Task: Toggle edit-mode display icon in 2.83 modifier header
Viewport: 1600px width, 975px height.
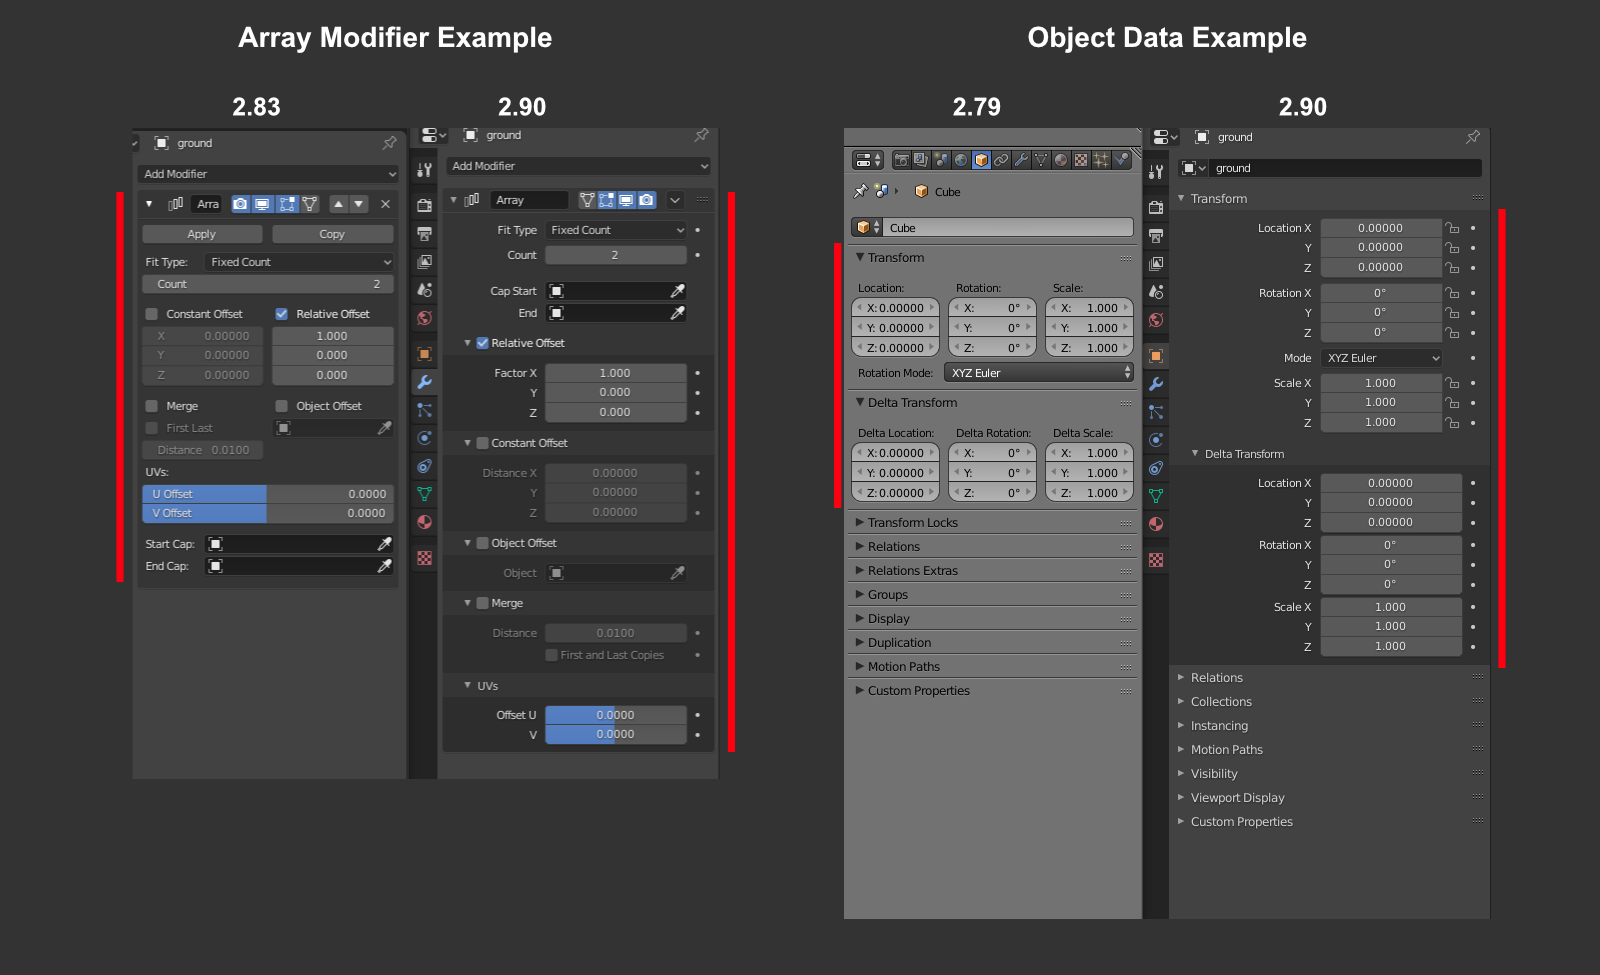Action: (x=287, y=204)
